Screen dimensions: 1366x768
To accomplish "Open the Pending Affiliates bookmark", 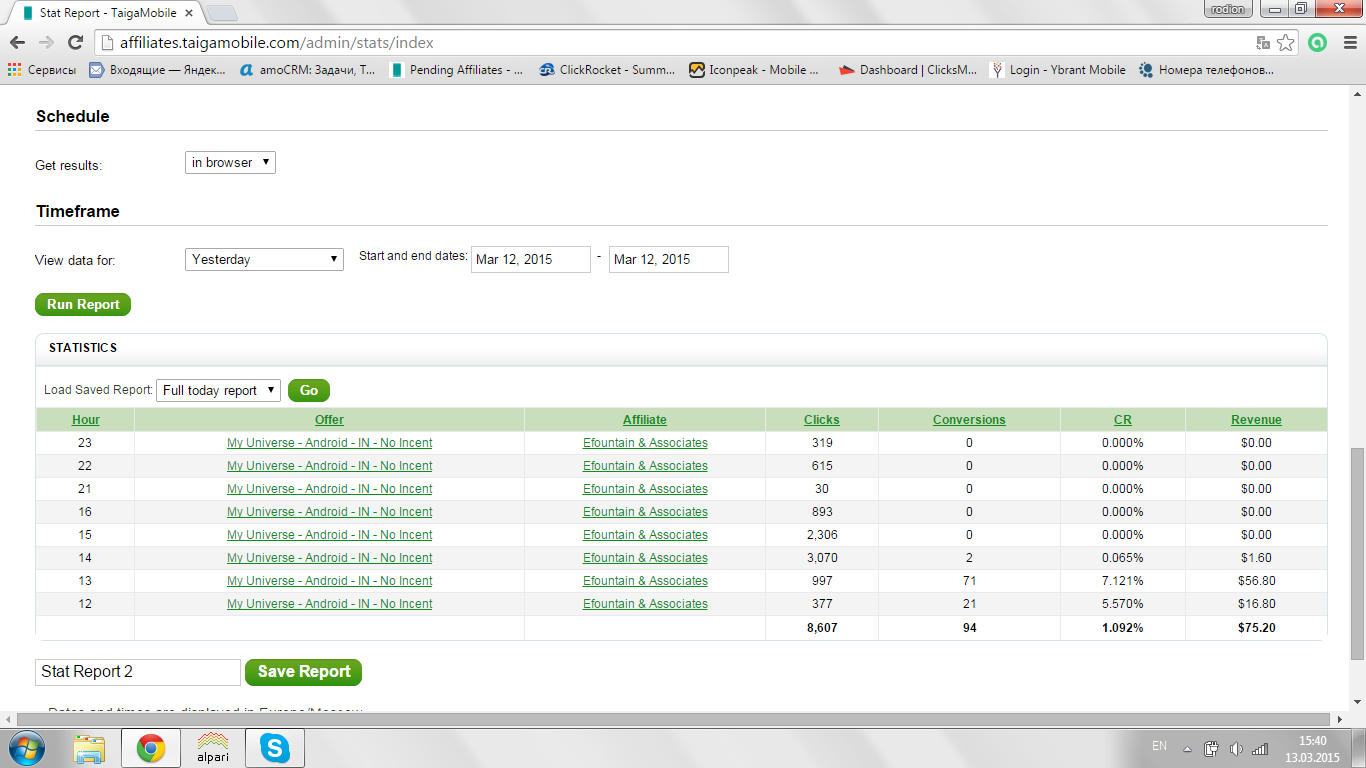I will pos(456,70).
